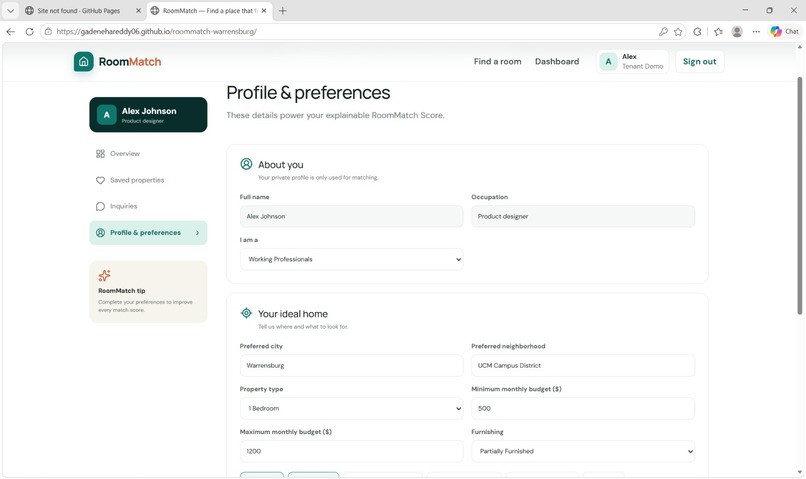Open the browser settings ellipsis menu
This screenshot has height=479, width=806.
tap(756, 31)
